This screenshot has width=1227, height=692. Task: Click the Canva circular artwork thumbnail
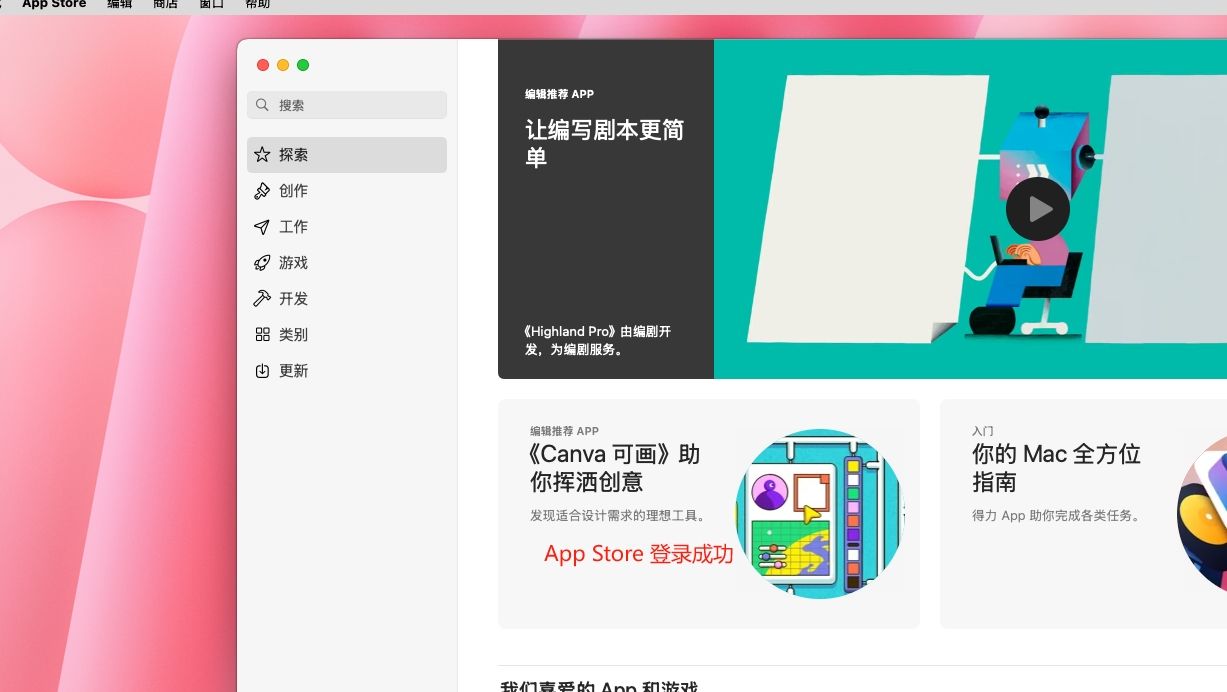pos(819,514)
